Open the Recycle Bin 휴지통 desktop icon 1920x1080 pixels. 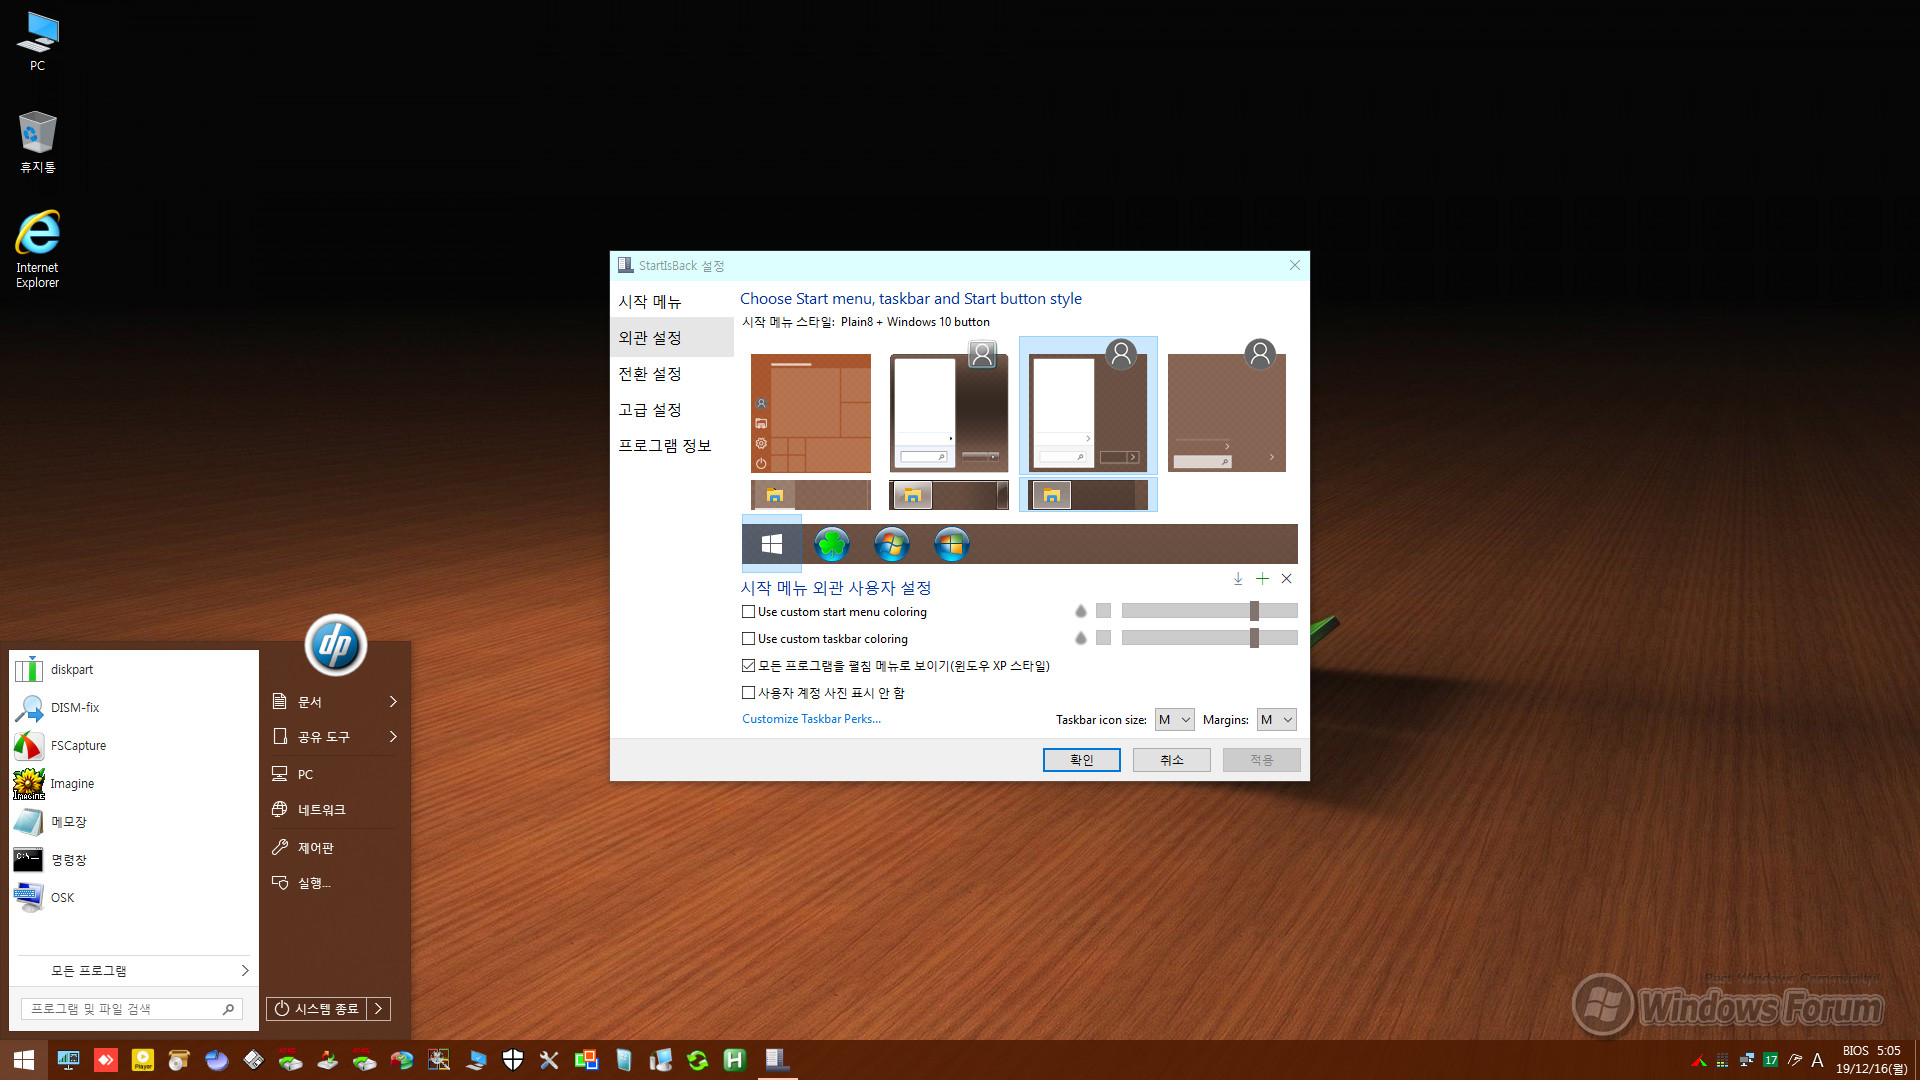tap(37, 142)
